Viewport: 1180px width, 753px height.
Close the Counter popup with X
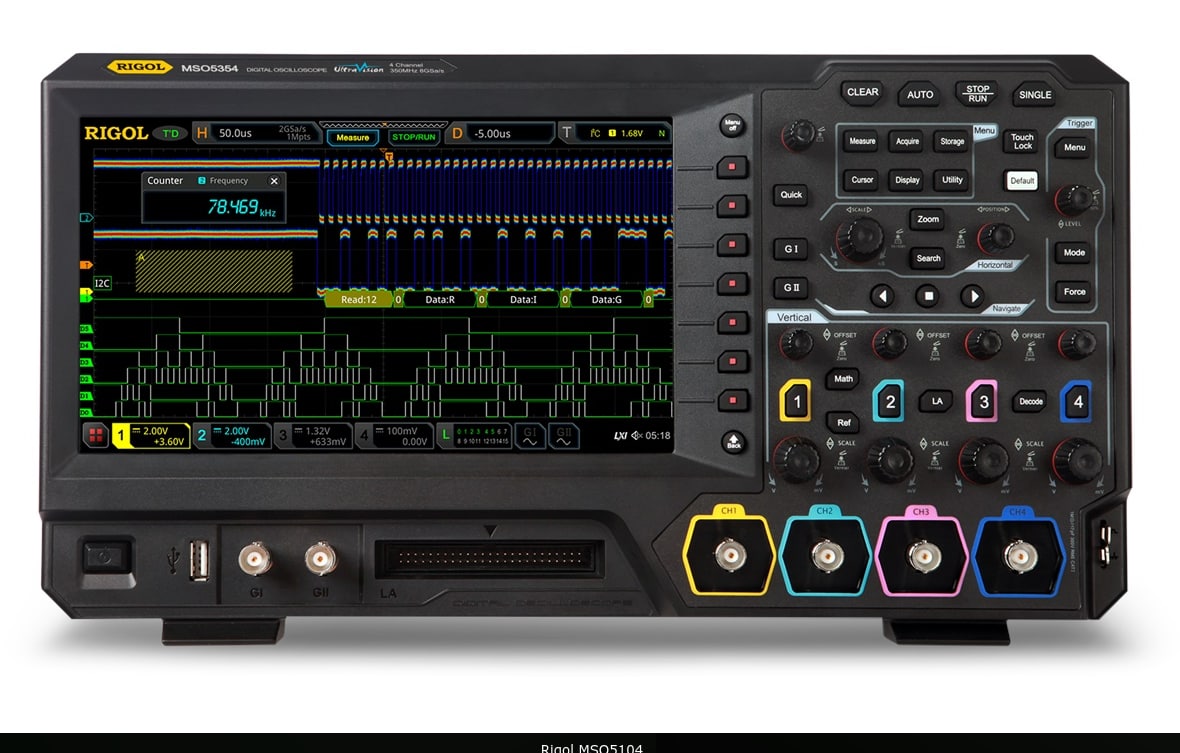point(274,181)
